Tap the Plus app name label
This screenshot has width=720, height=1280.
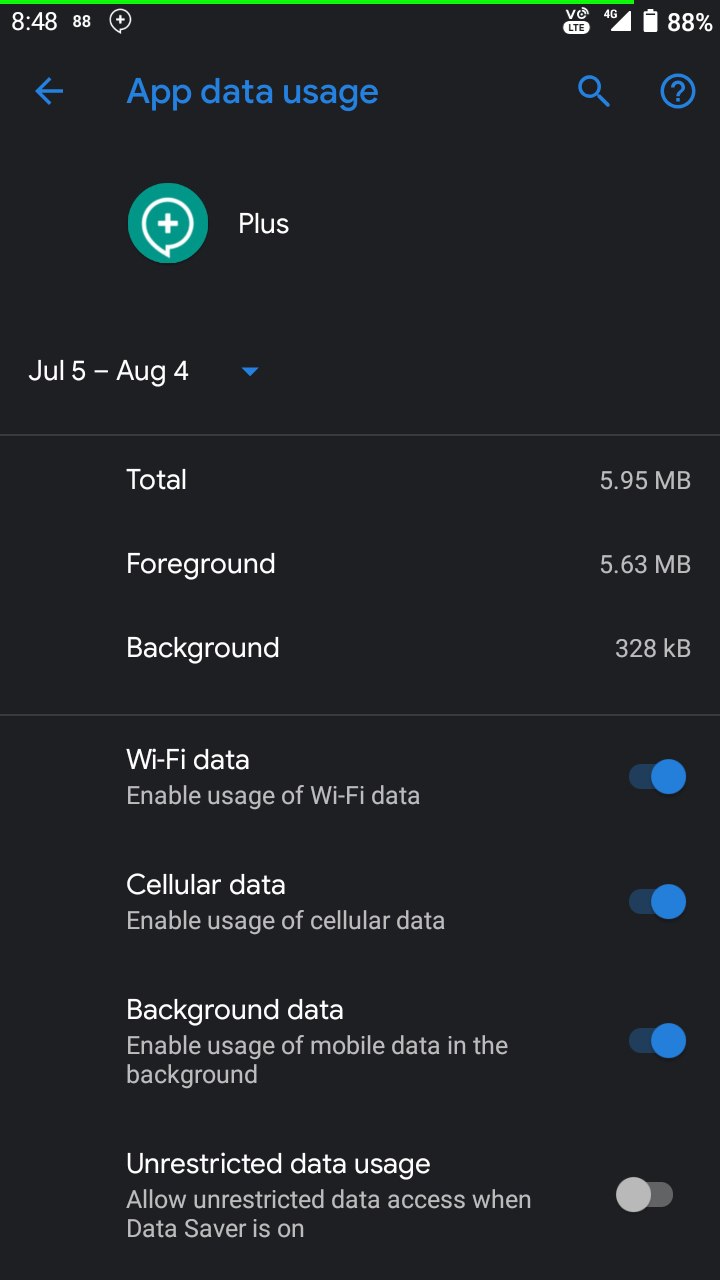264,224
